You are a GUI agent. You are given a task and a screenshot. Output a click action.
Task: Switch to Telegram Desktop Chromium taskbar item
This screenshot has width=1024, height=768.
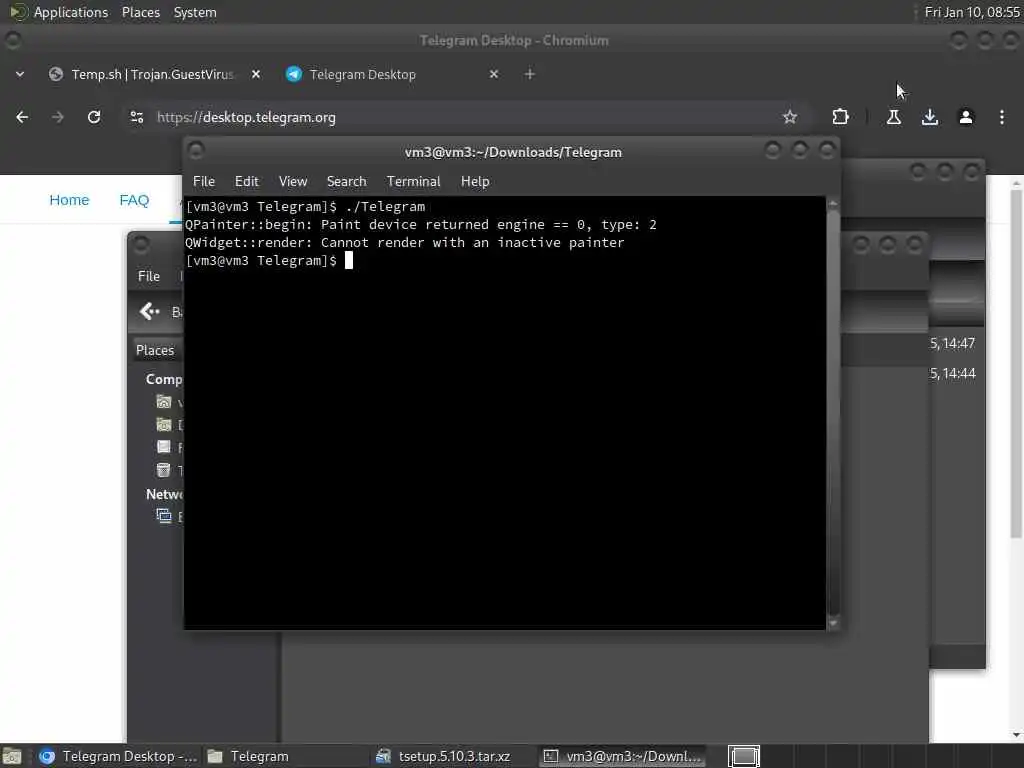coord(118,756)
